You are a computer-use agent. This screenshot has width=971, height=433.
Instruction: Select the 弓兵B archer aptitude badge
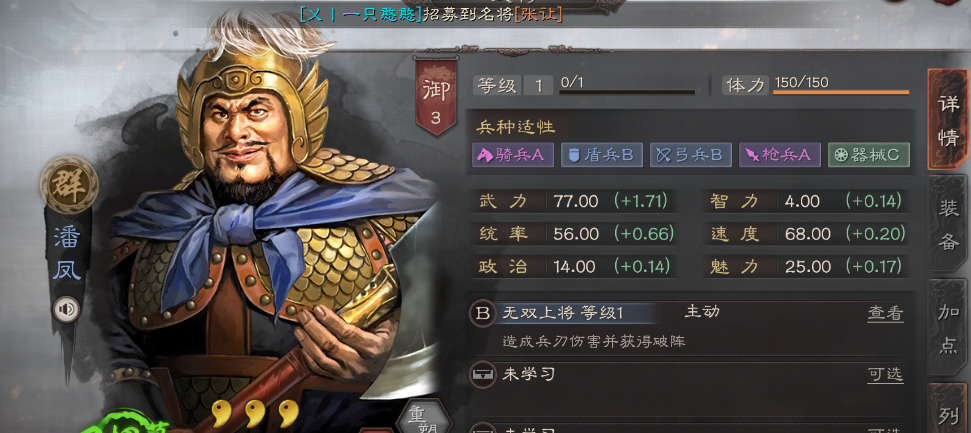pyautogui.click(x=690, y=155)
